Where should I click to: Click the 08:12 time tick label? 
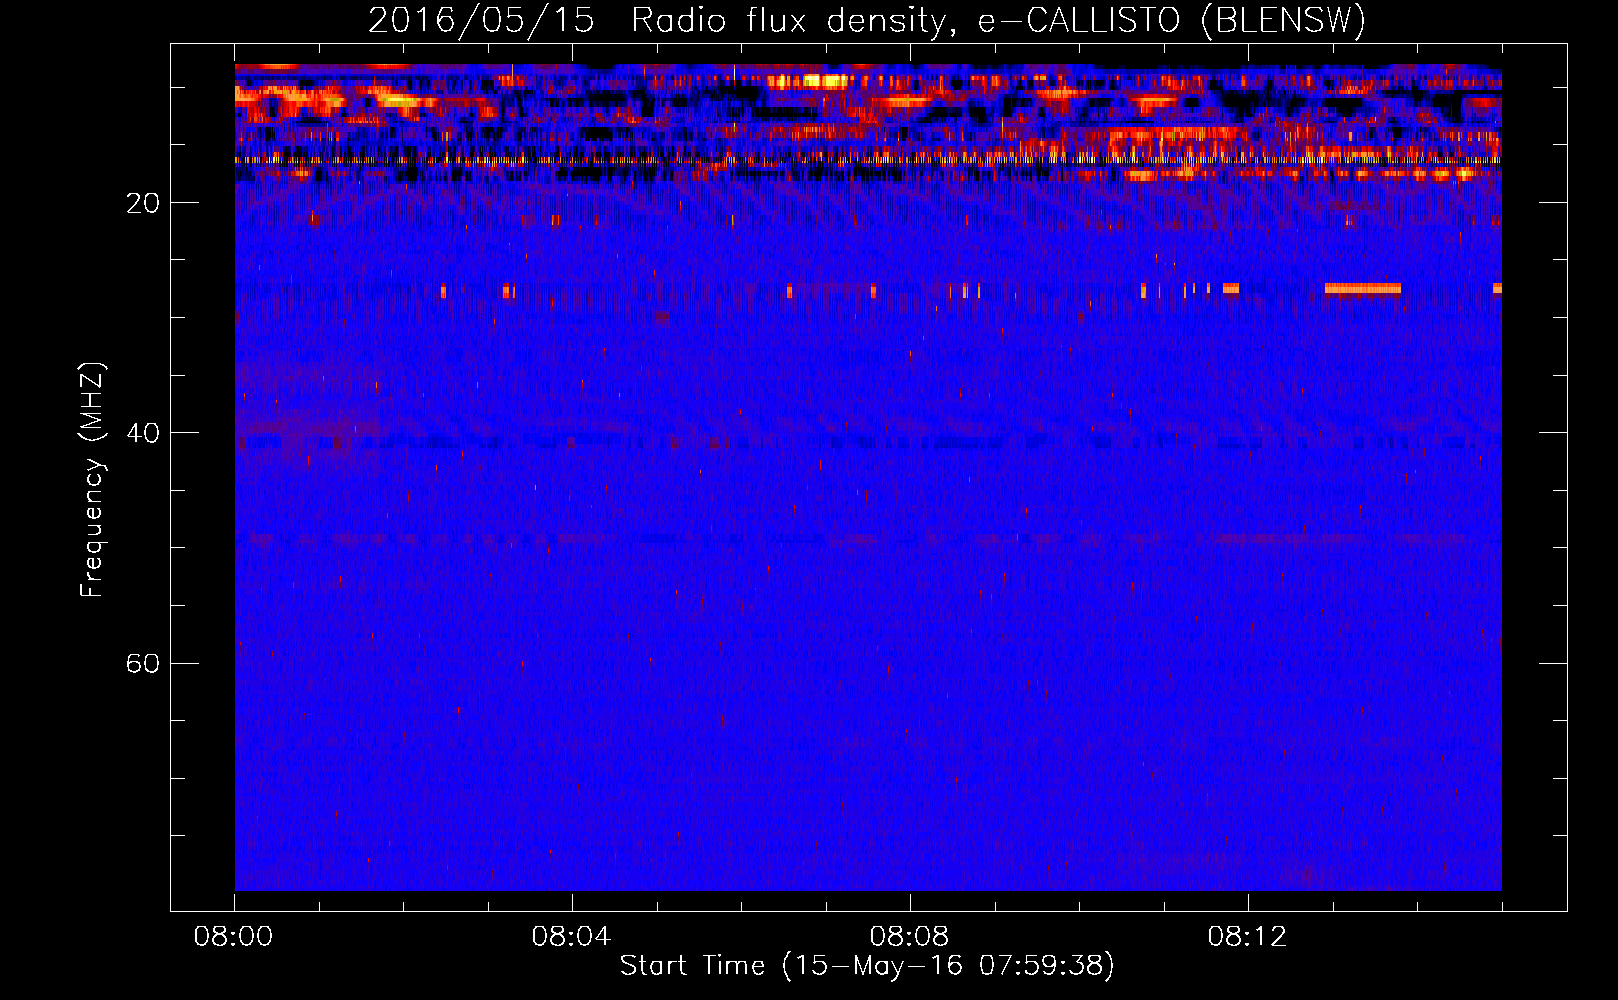(x=1247, y=937)
